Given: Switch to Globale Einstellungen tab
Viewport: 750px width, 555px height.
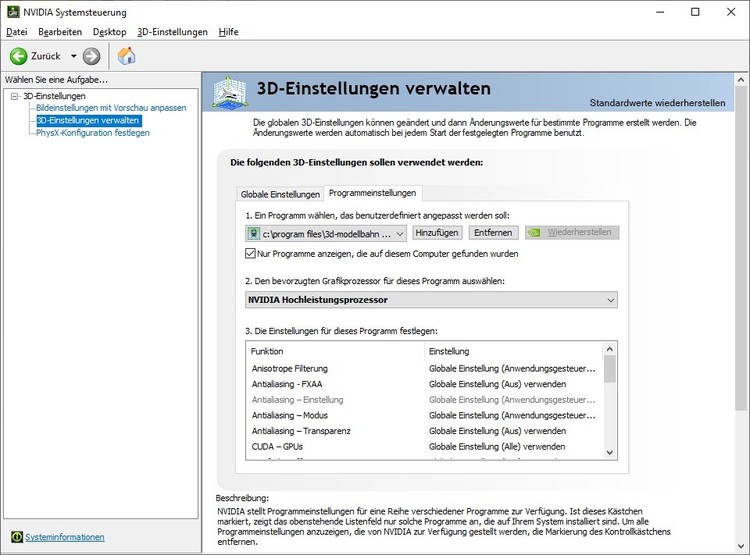Looking at the screenshot, I should [280, 194].
